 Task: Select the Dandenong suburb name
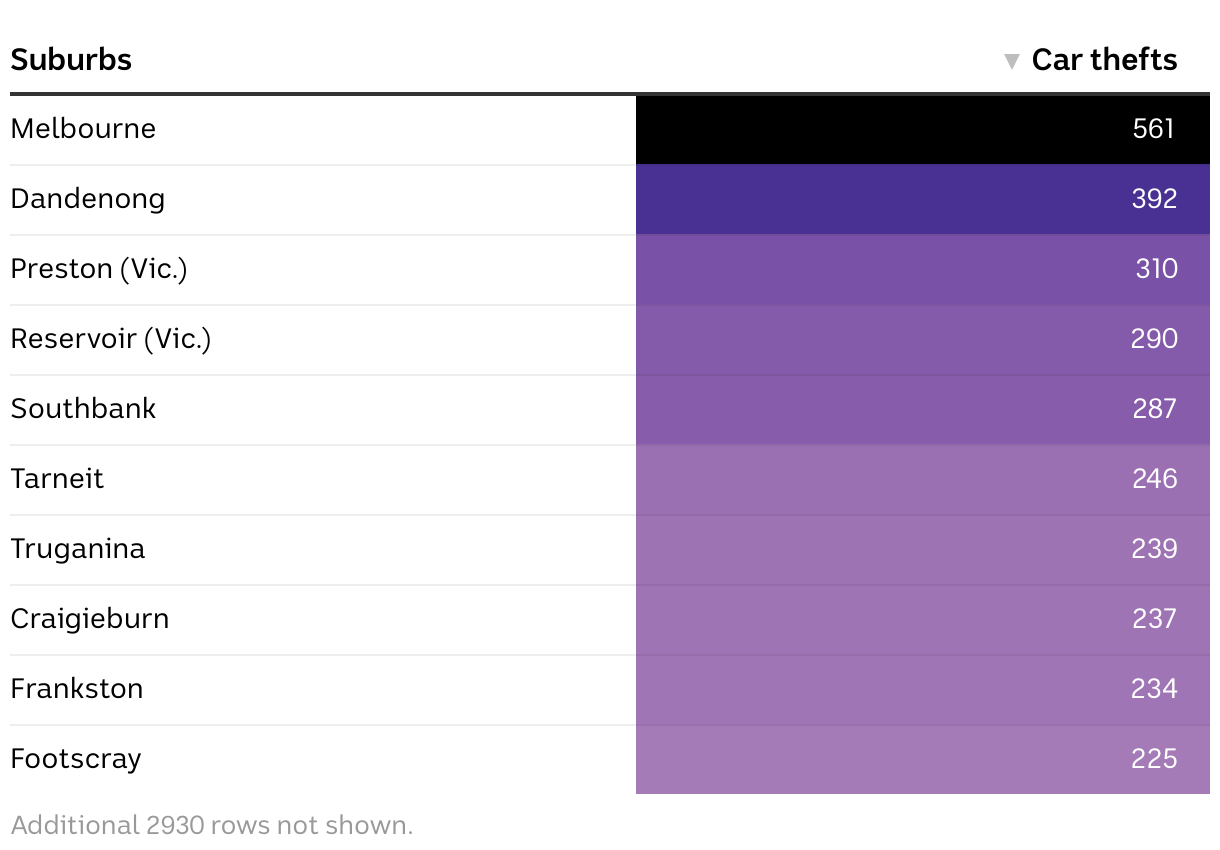point(88,199)
